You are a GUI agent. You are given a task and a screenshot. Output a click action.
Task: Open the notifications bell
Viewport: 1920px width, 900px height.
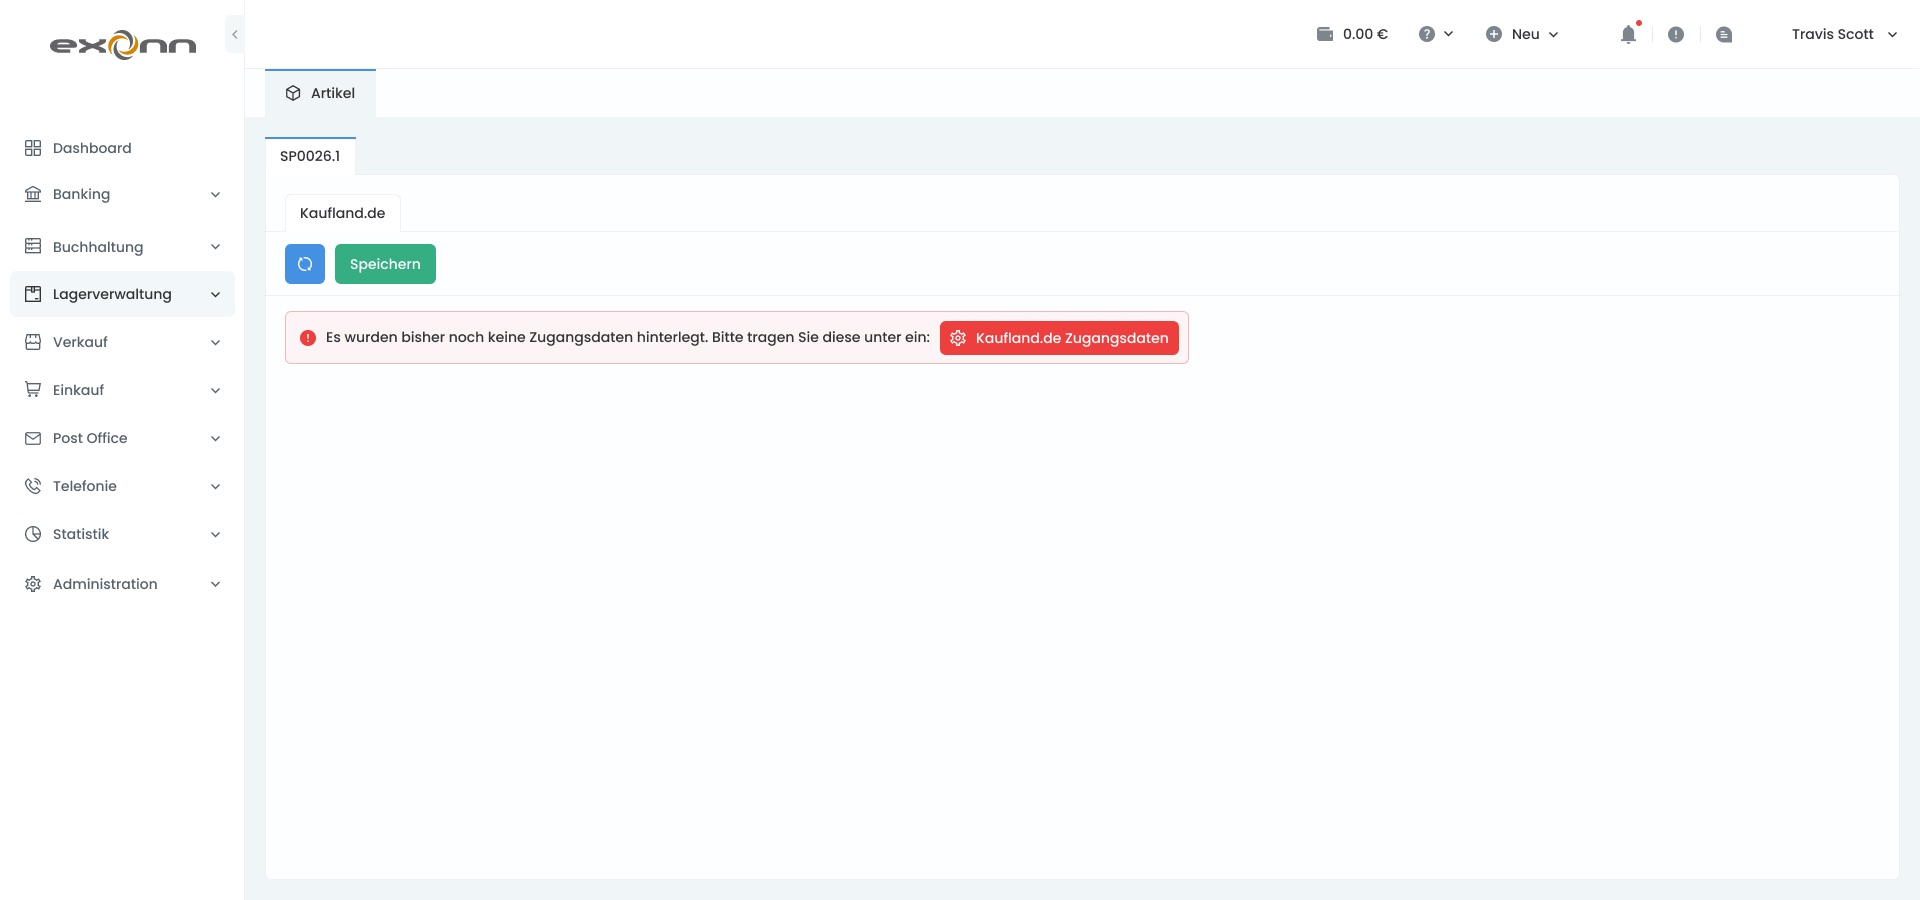pos(1628,34)
